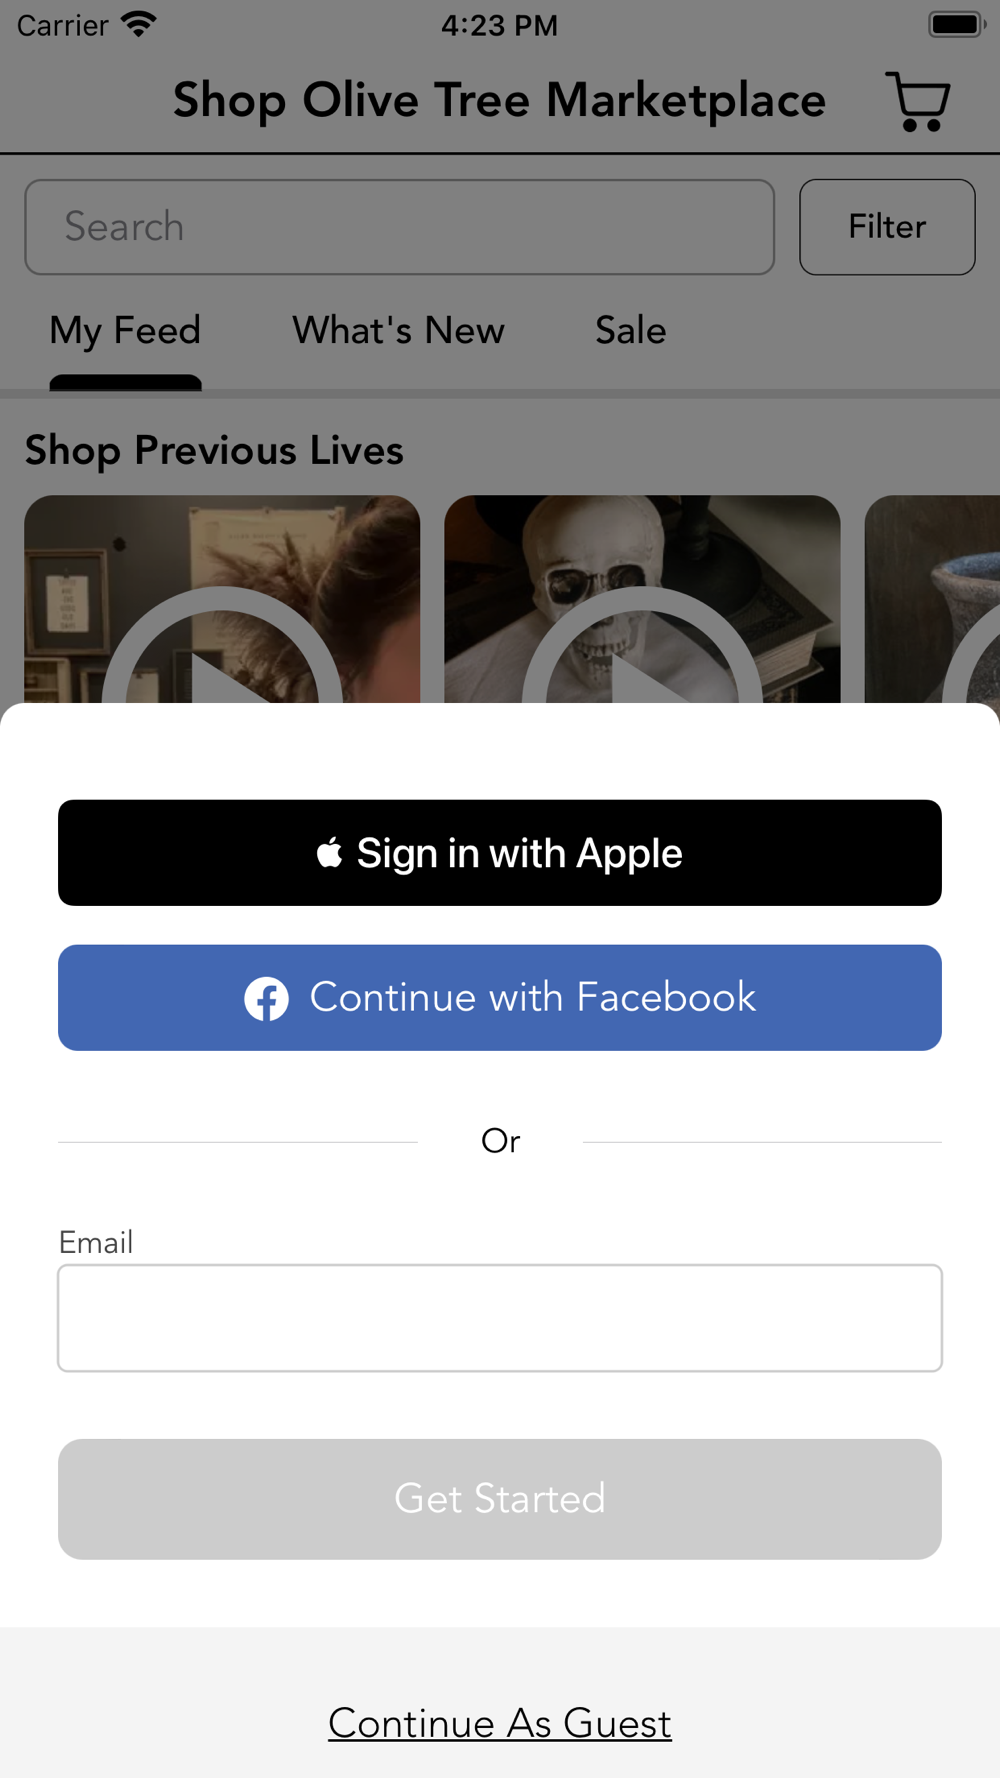Continue with Facebook login
The height and width of the screenshot is (1778, 1000).
(500, 998)
